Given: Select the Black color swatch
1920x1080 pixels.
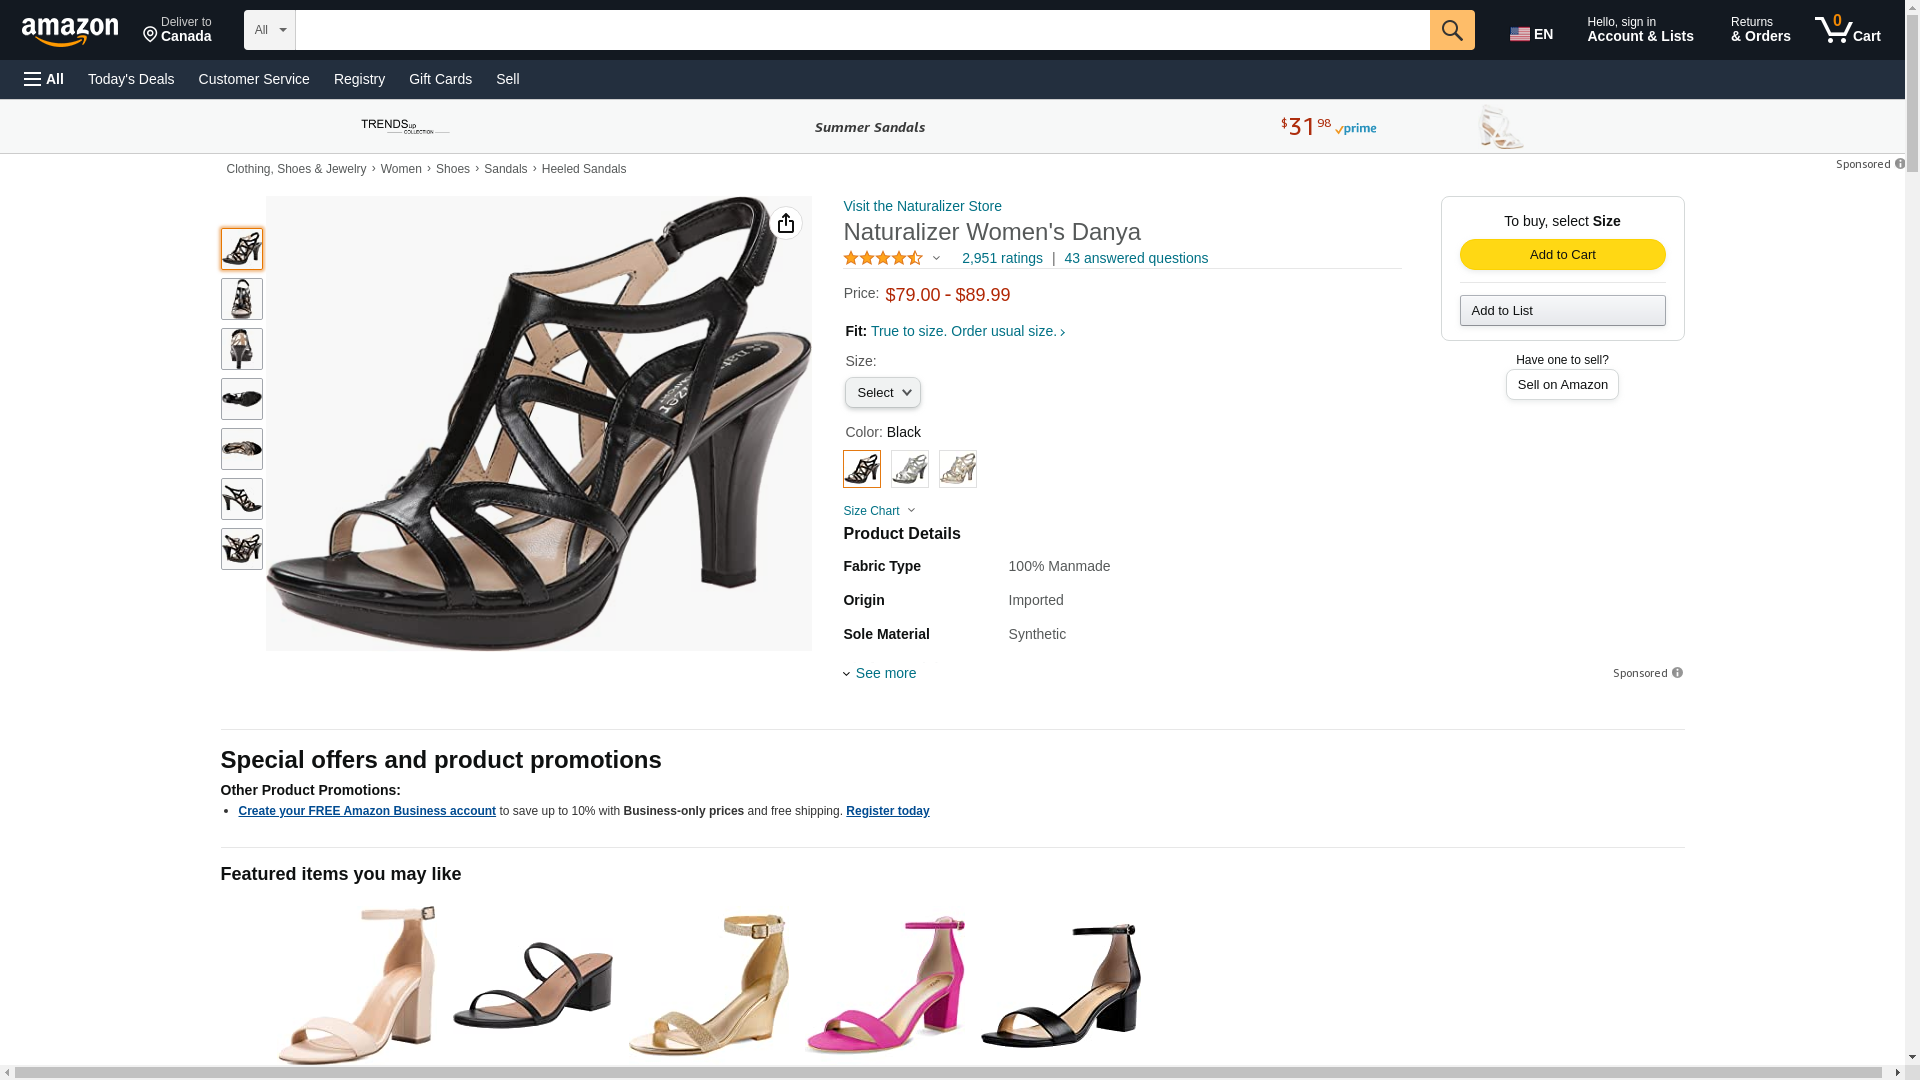Looking at the screenshot, I should click(862, 469).
